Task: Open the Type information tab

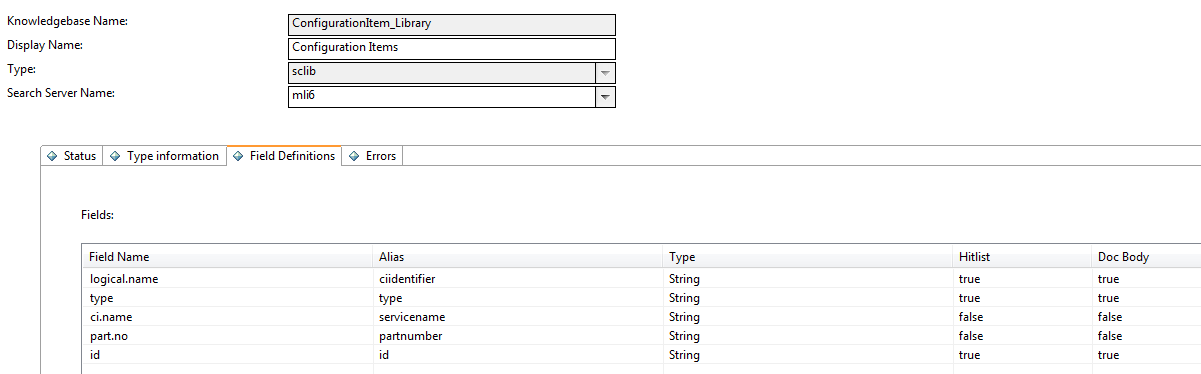Action: coord(164,156)
